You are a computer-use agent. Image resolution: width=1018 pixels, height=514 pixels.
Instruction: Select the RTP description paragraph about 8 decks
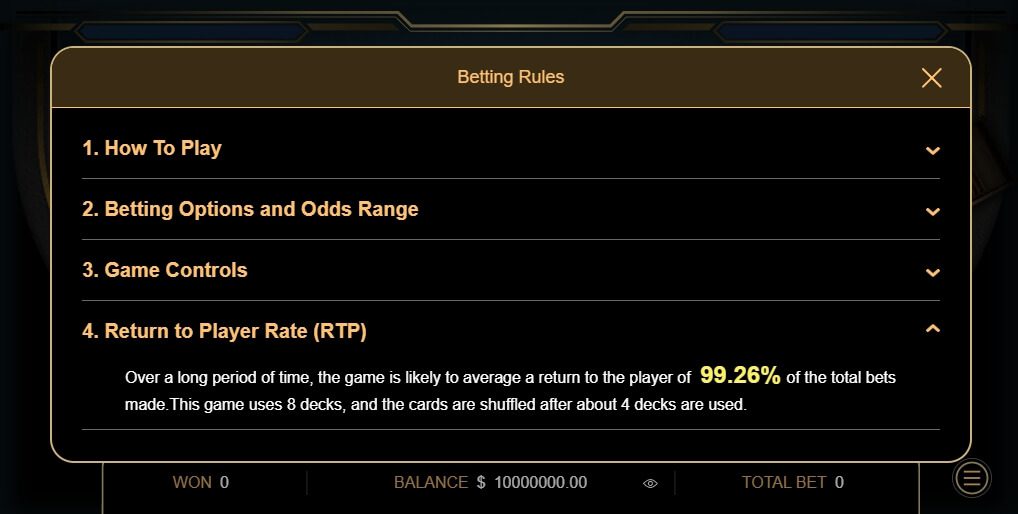coord(510,390)
